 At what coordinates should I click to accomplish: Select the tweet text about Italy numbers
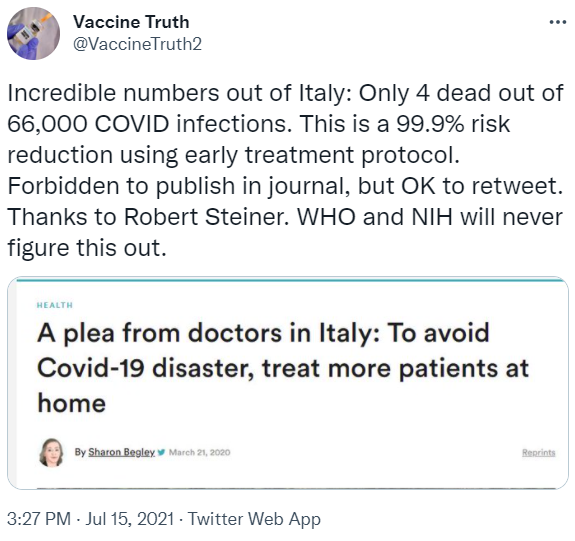point(285,170)
